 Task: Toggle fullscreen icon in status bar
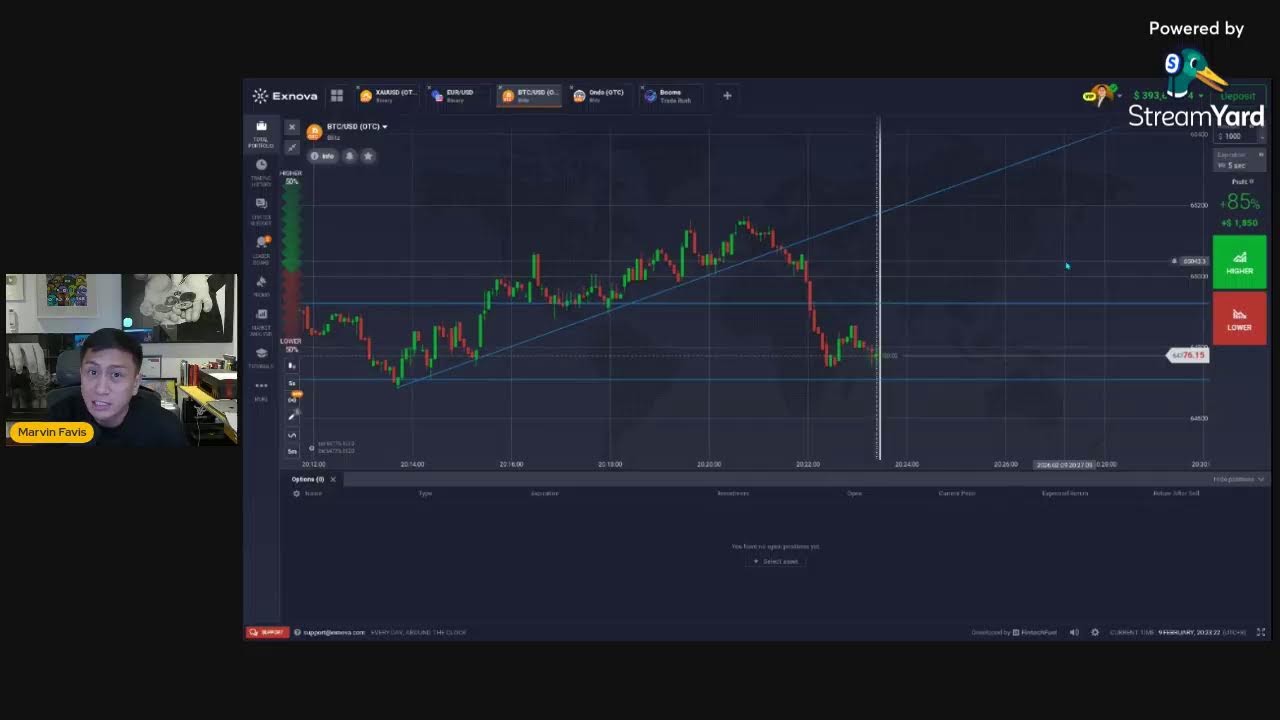(1261, 632)
